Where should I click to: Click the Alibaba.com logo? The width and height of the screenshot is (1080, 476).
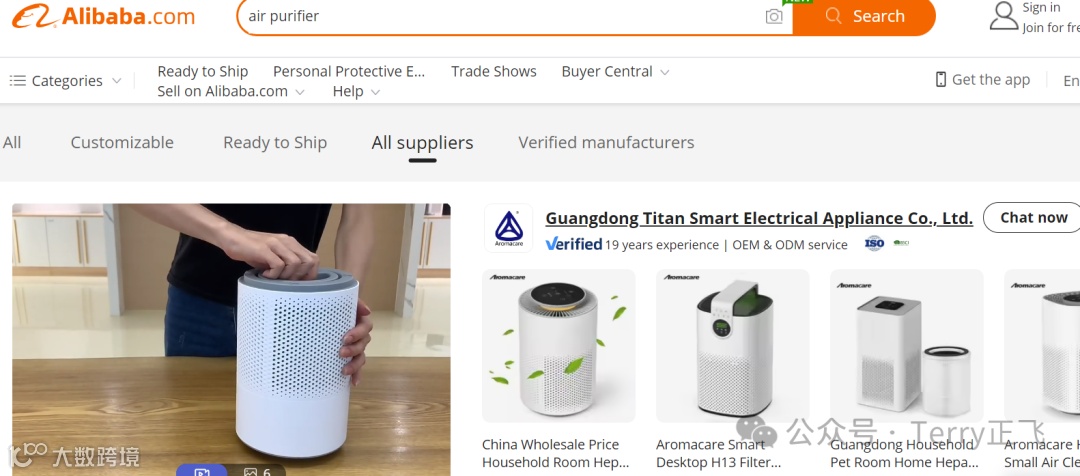(x=103, y=16)
